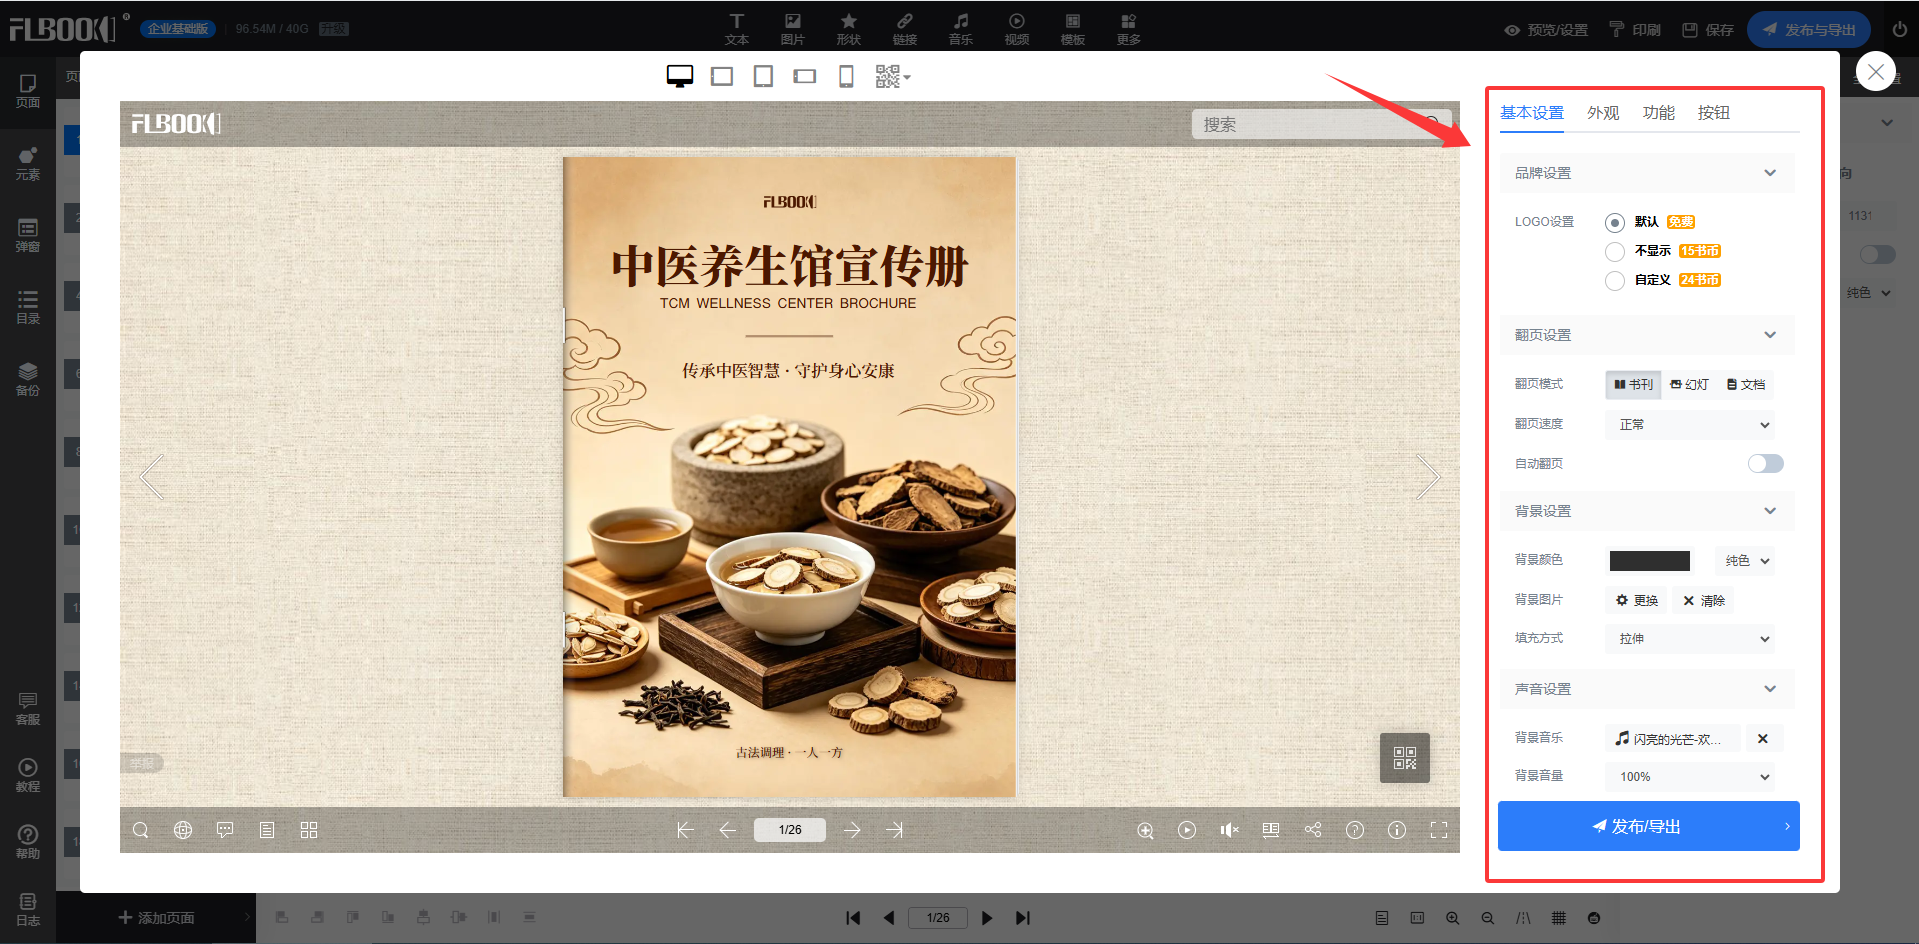Viewport: 1919px width, 944px height.
Task: Enter fullscreen using bottom-right icon
Action: [x=1439, y=830]
